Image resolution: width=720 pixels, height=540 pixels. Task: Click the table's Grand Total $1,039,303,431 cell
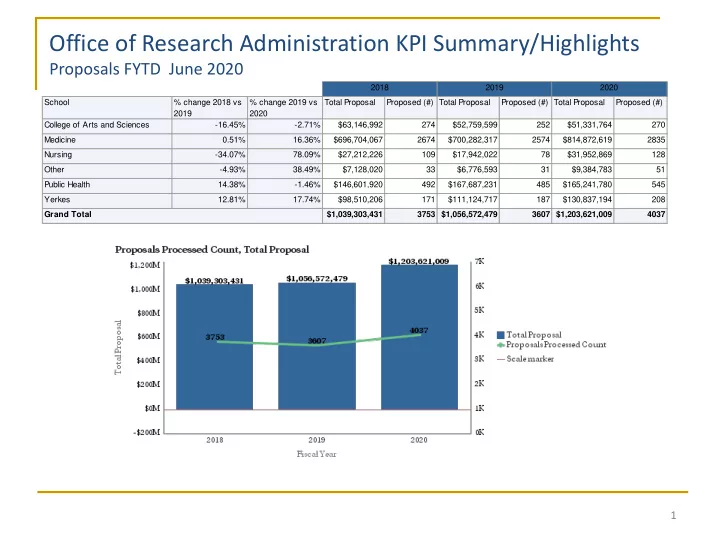(354, 214)
